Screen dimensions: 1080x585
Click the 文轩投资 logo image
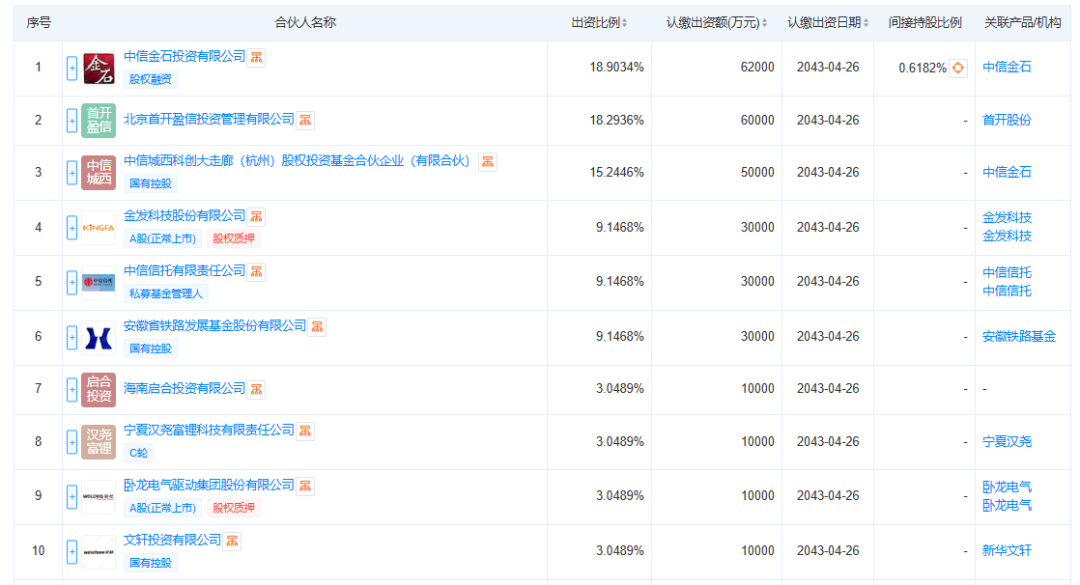(x=98, y=552)
